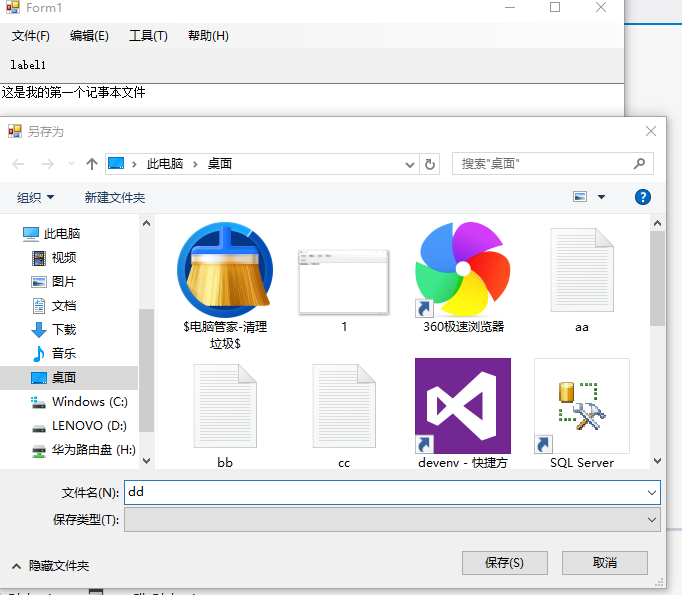Viewport: 682px width, 595px height.
Task: Open the 工具(T) menu in Form1
Action: pos(148,36)
